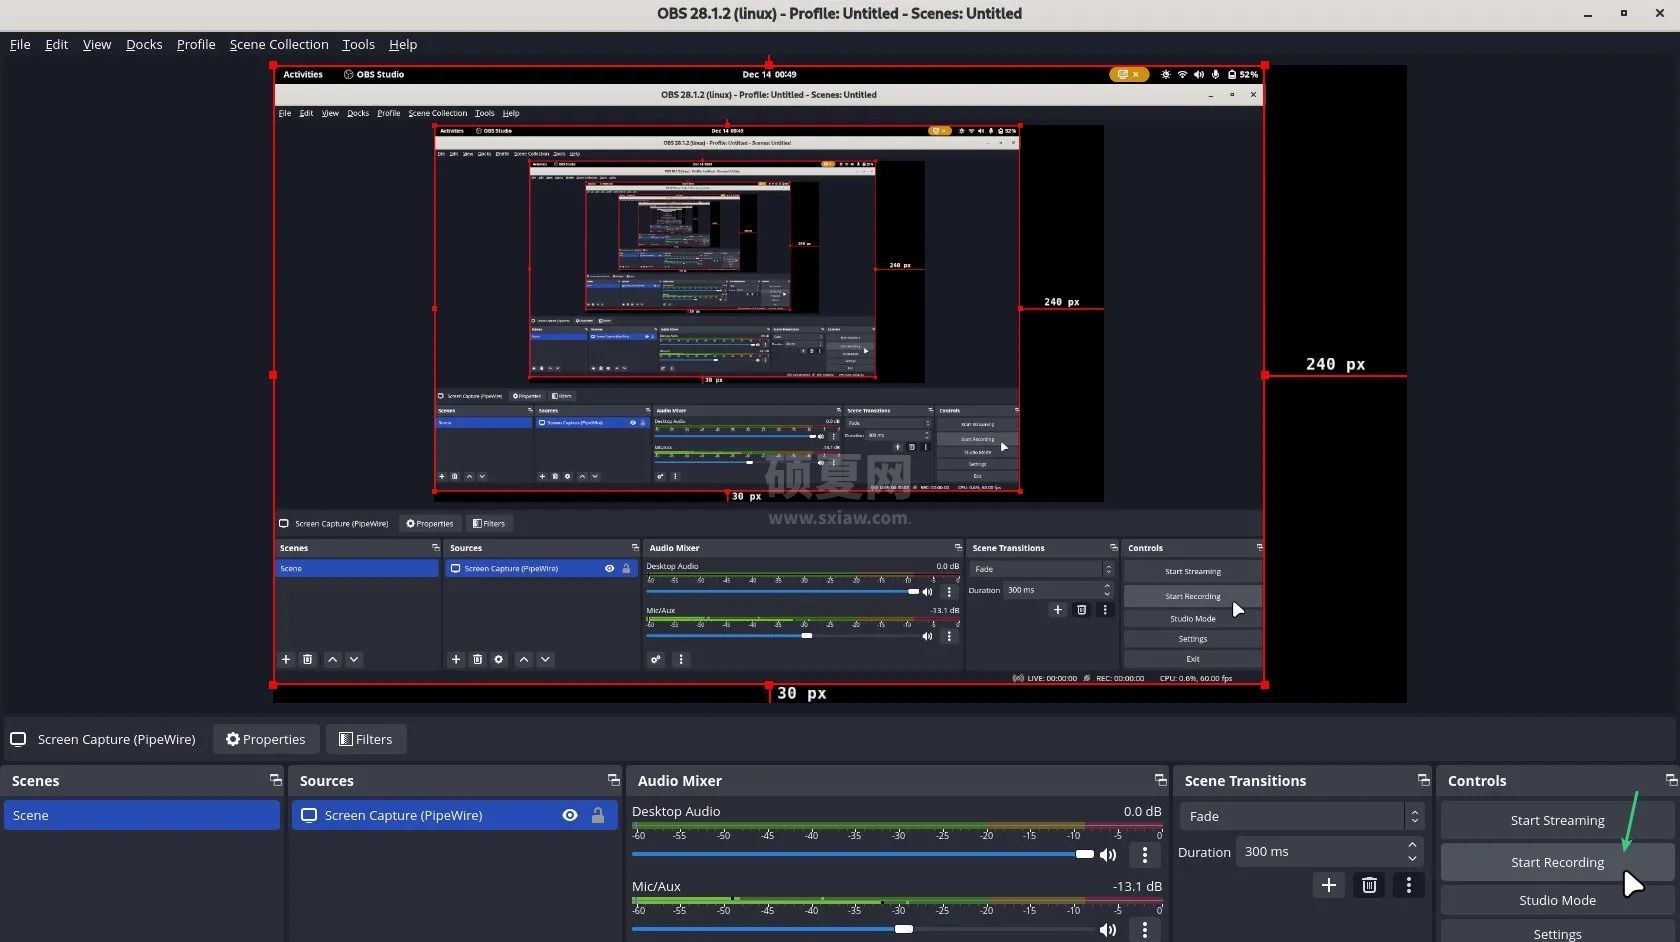
Task: Open the Profile menu
Action: (x=196, y=44)
